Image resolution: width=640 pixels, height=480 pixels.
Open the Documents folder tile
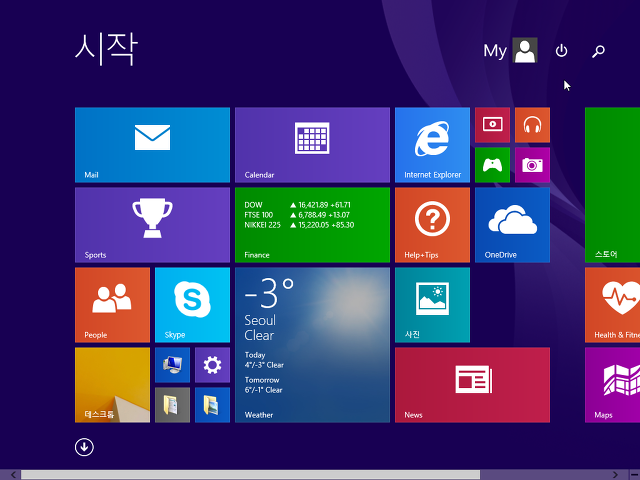(x=172, y=405)
